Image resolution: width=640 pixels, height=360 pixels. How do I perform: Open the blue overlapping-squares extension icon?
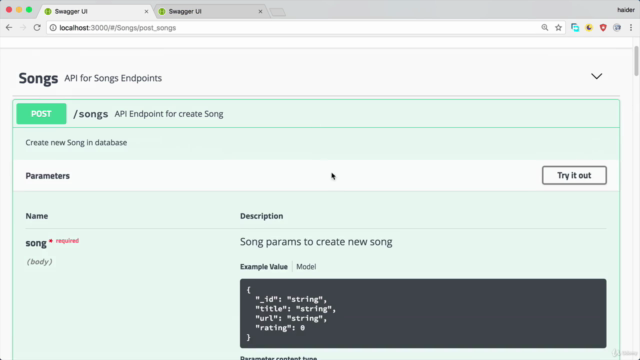575,28
